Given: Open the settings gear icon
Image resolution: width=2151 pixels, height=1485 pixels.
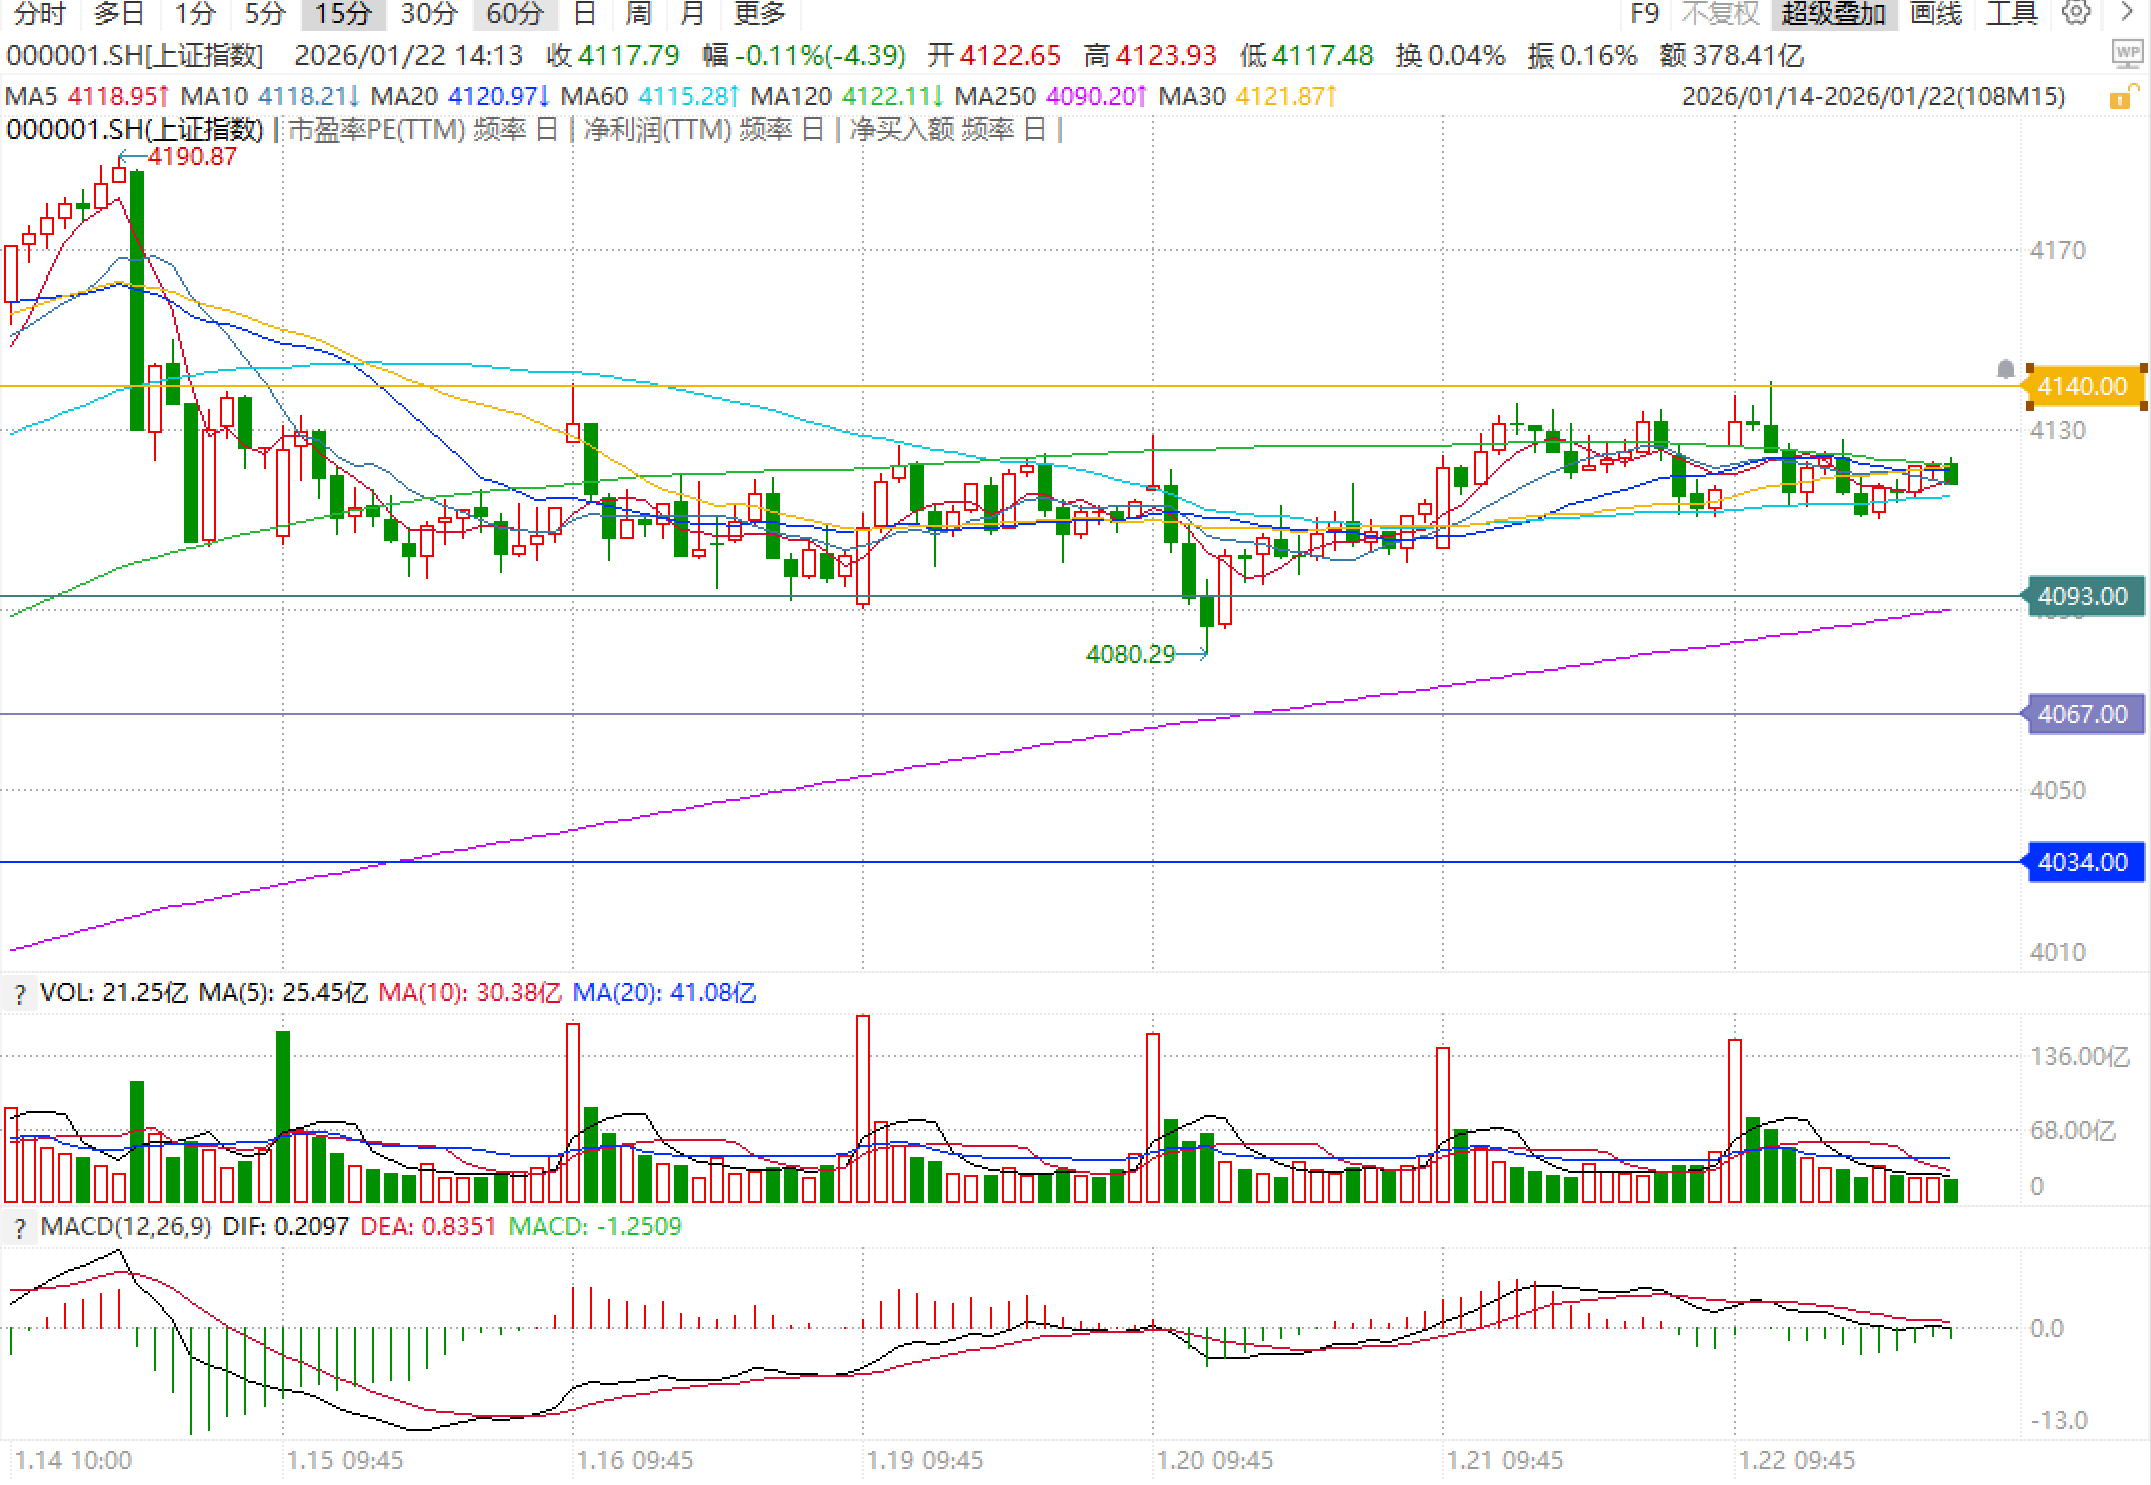Looking at the screenshot, I should [x=2076, y=13].
